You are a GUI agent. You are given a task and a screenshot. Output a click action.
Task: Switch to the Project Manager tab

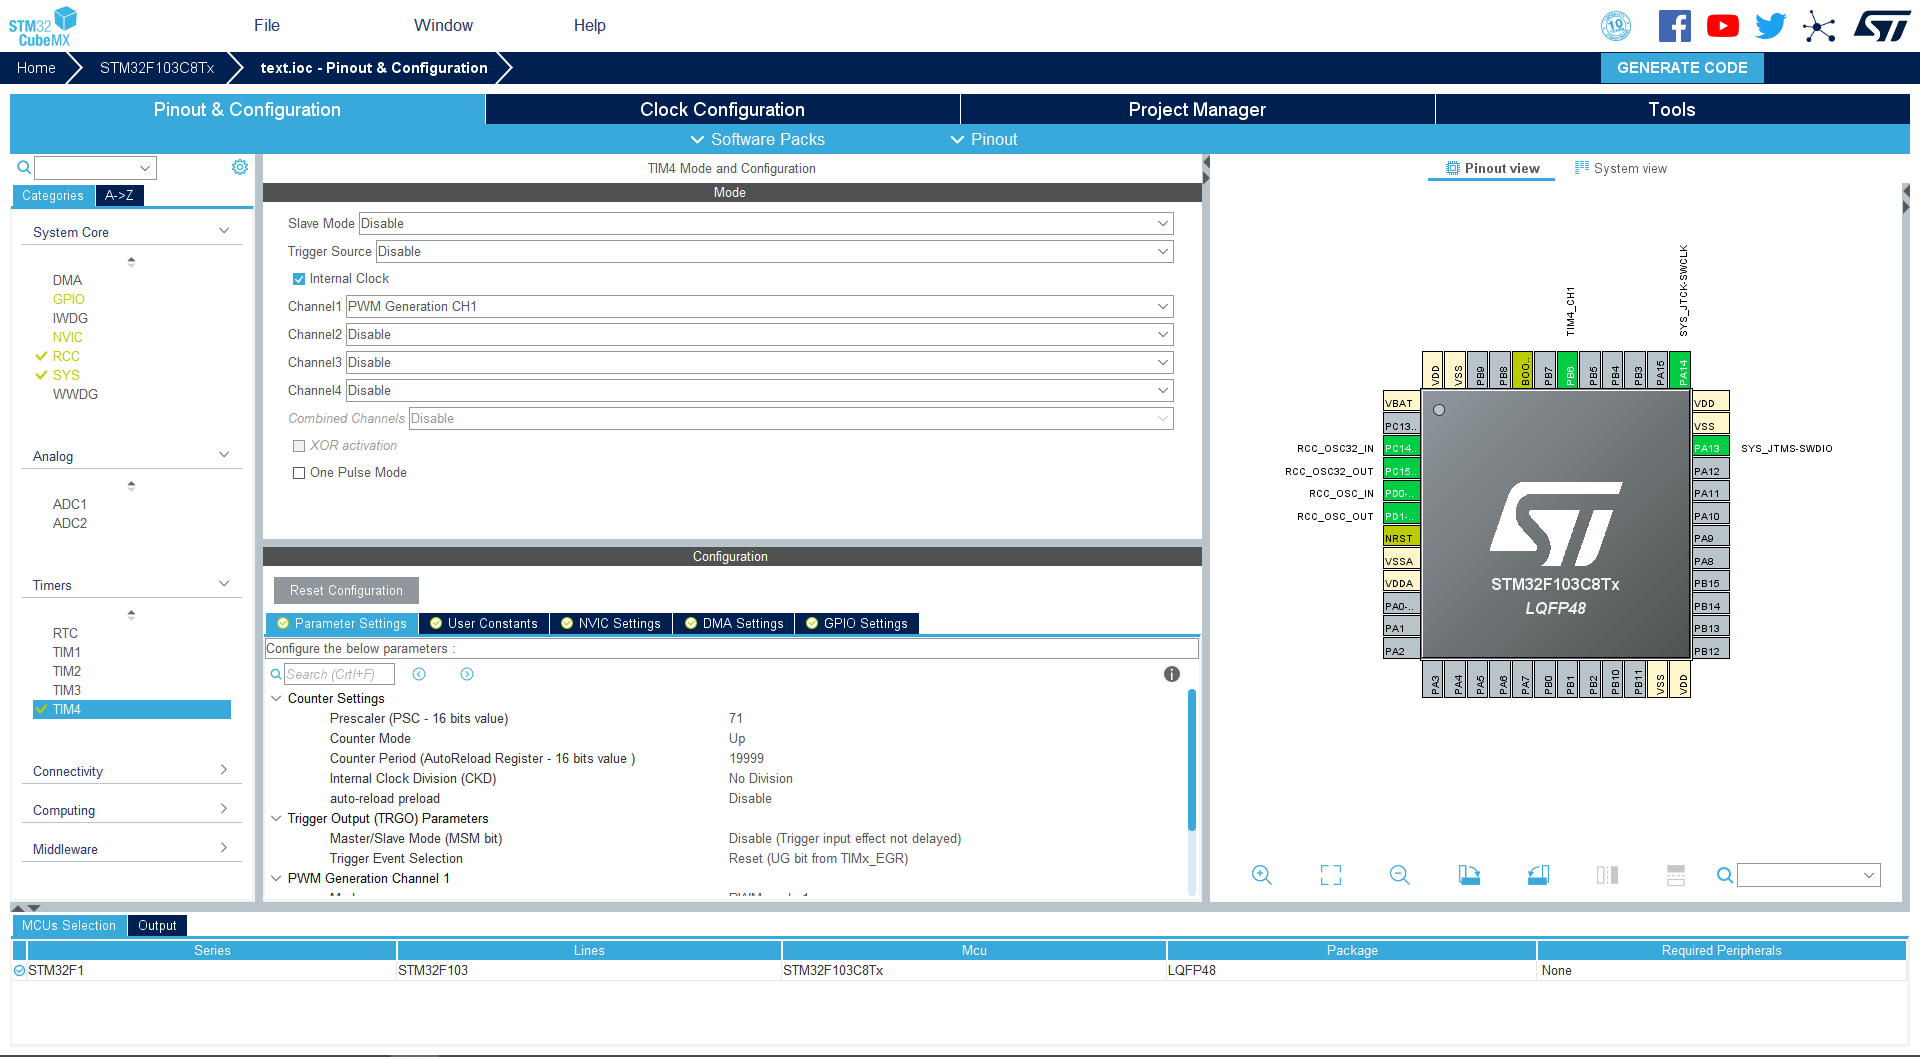pyautogui.click(x=1197, y=109)
